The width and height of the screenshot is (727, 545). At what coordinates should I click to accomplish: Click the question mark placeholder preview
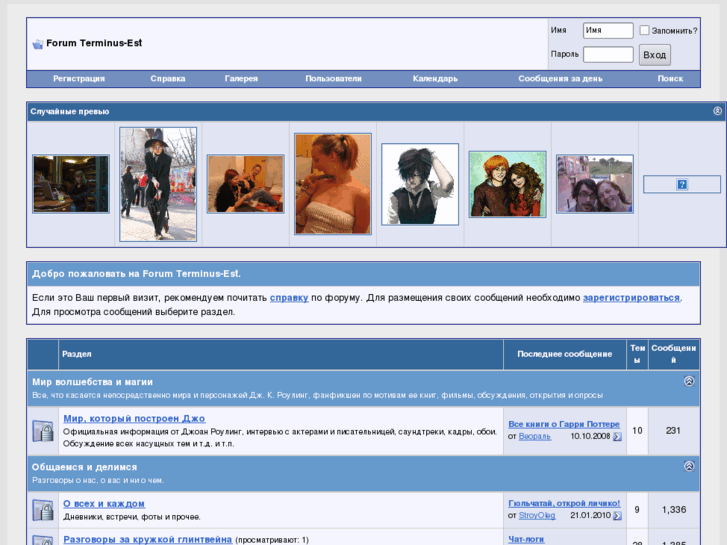(x=682, y=184)
